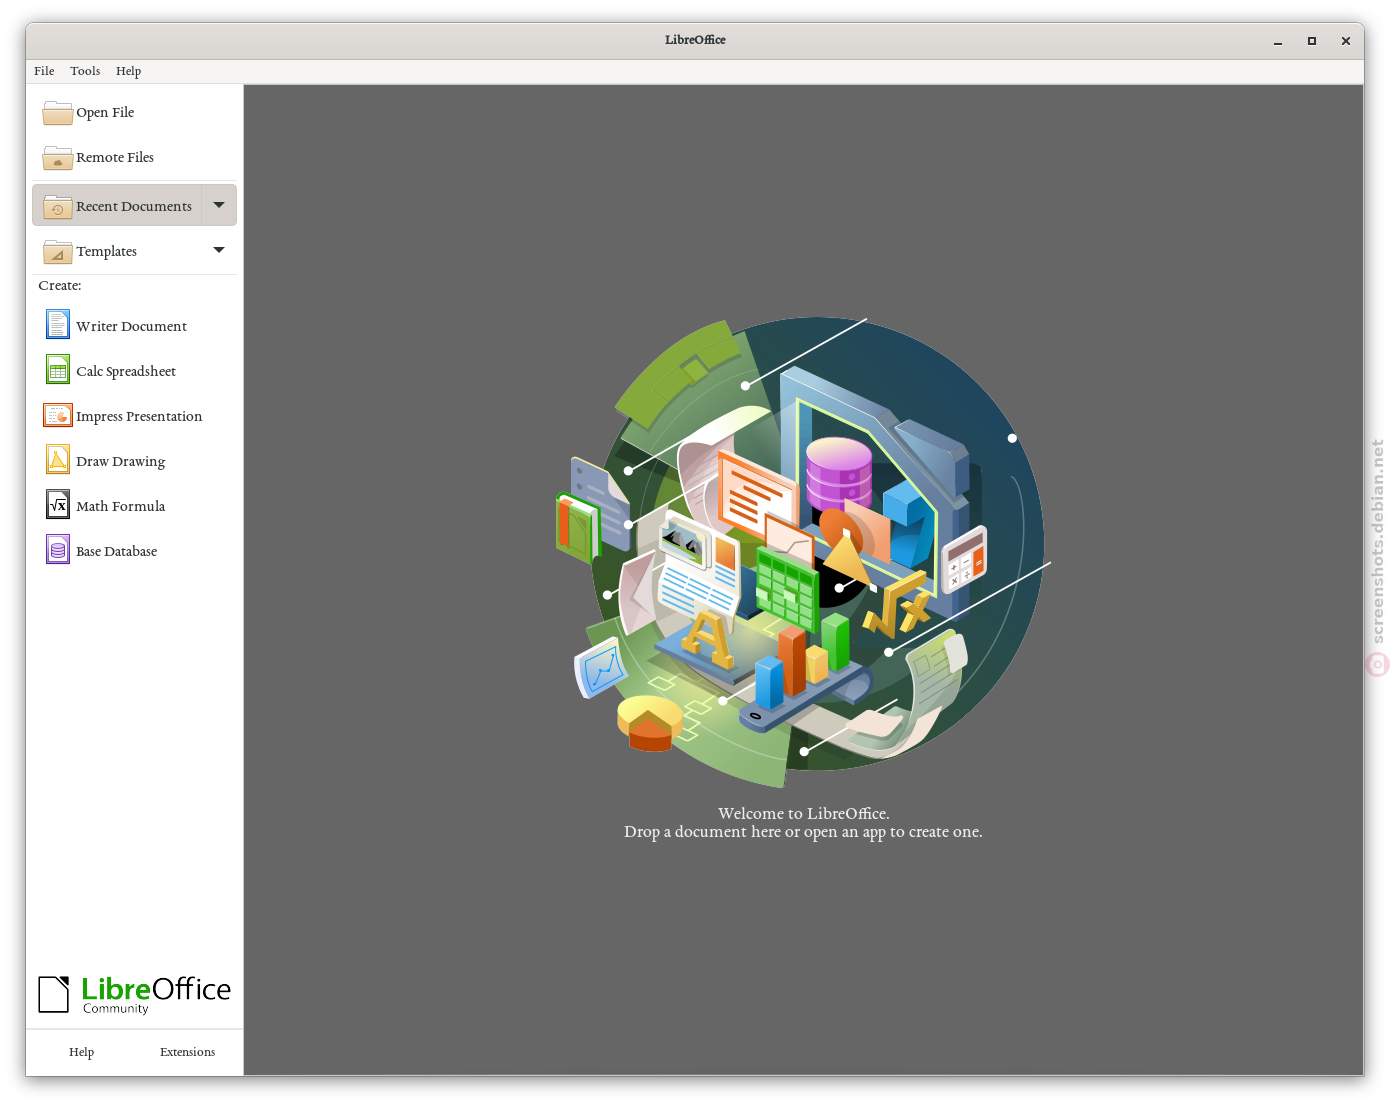Select the Remote Files label

coord(115,157)
